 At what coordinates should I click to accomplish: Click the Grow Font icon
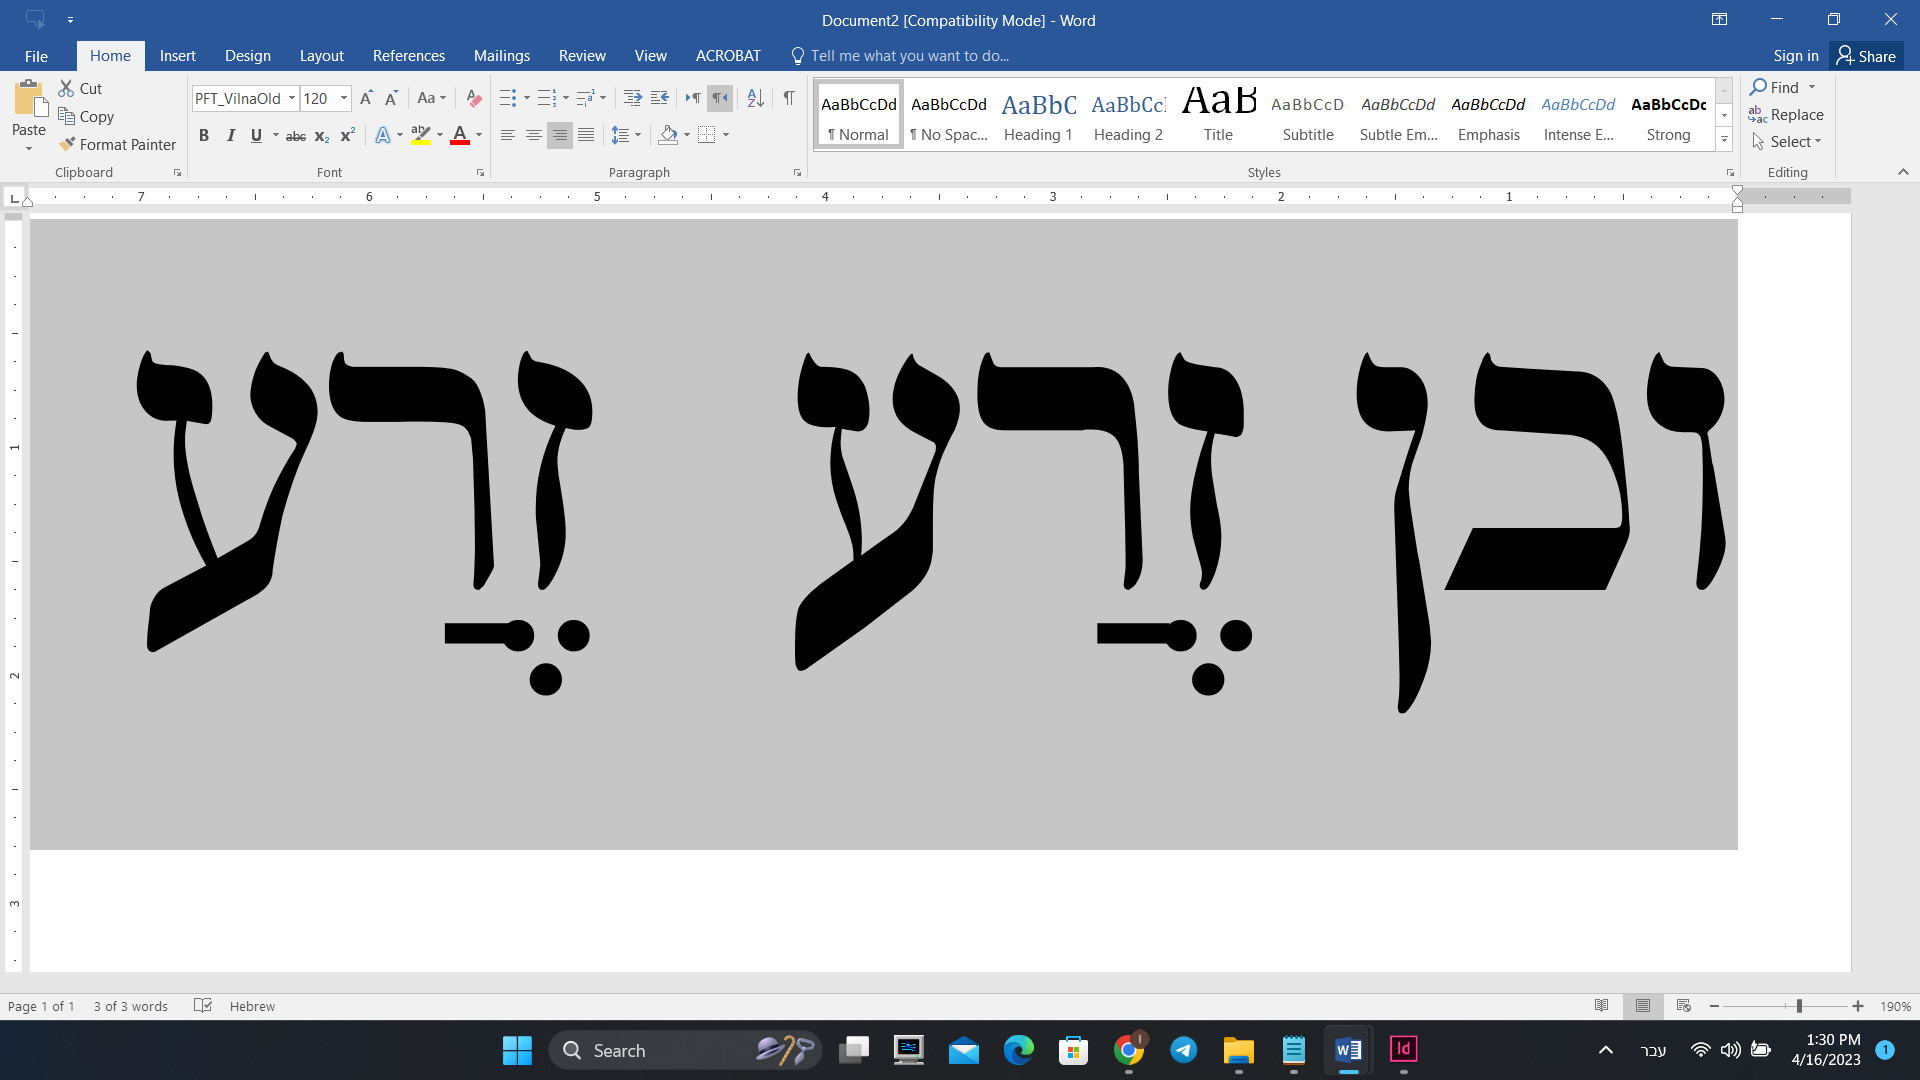coord(366,98)
